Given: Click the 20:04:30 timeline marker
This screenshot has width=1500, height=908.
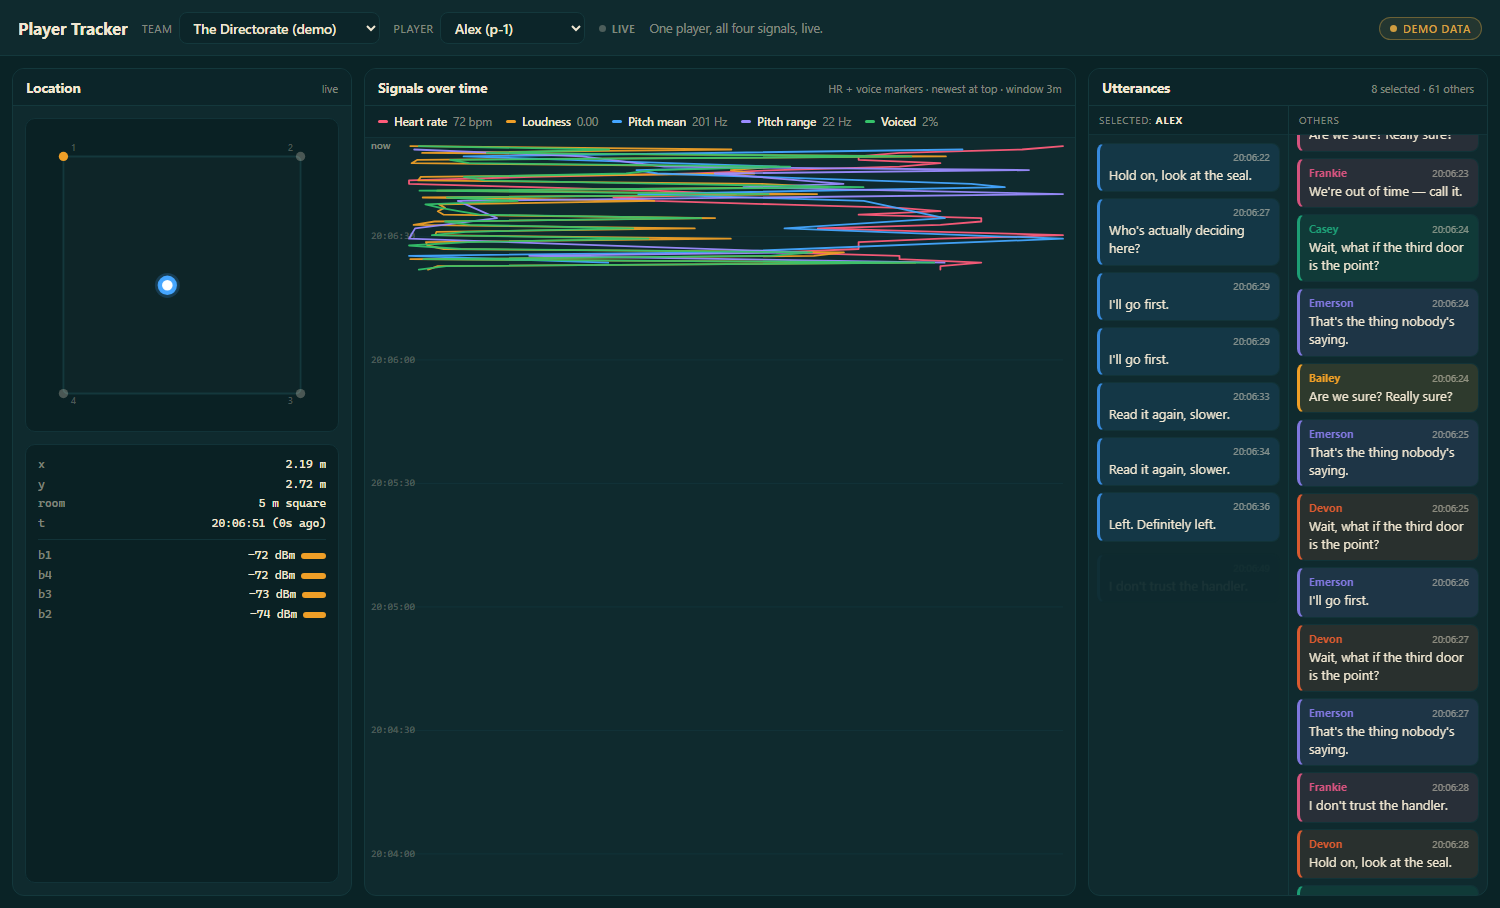Looking at the screenshot, I should pyautogui.click(x=393, y=730).
